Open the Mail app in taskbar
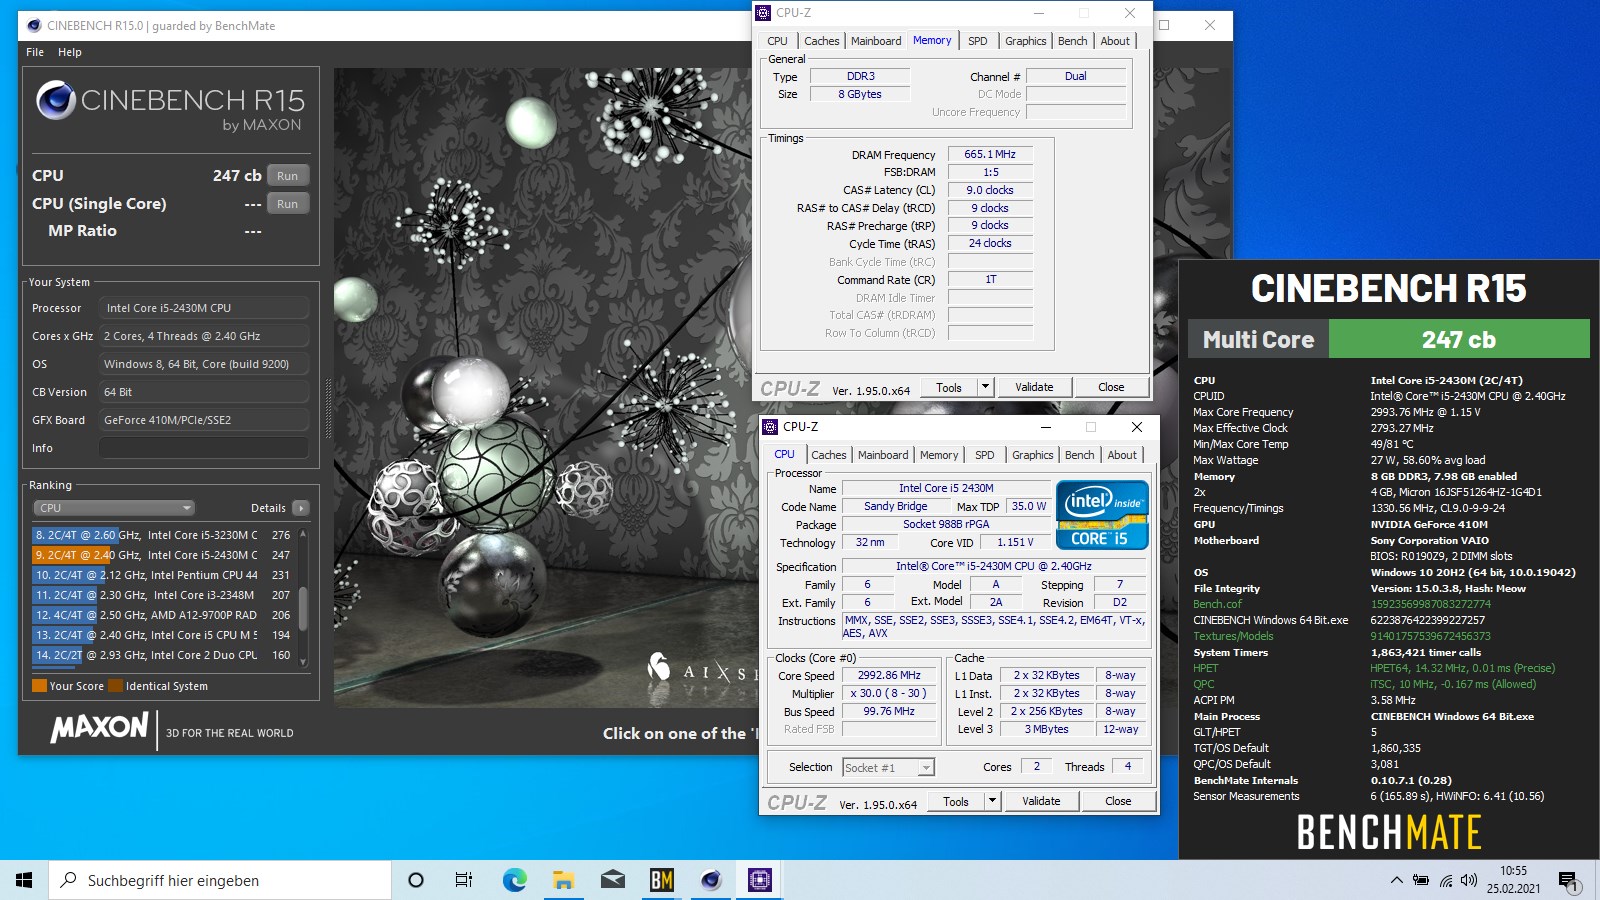This screenshot has width=1600, height=900. coord(612,880)
